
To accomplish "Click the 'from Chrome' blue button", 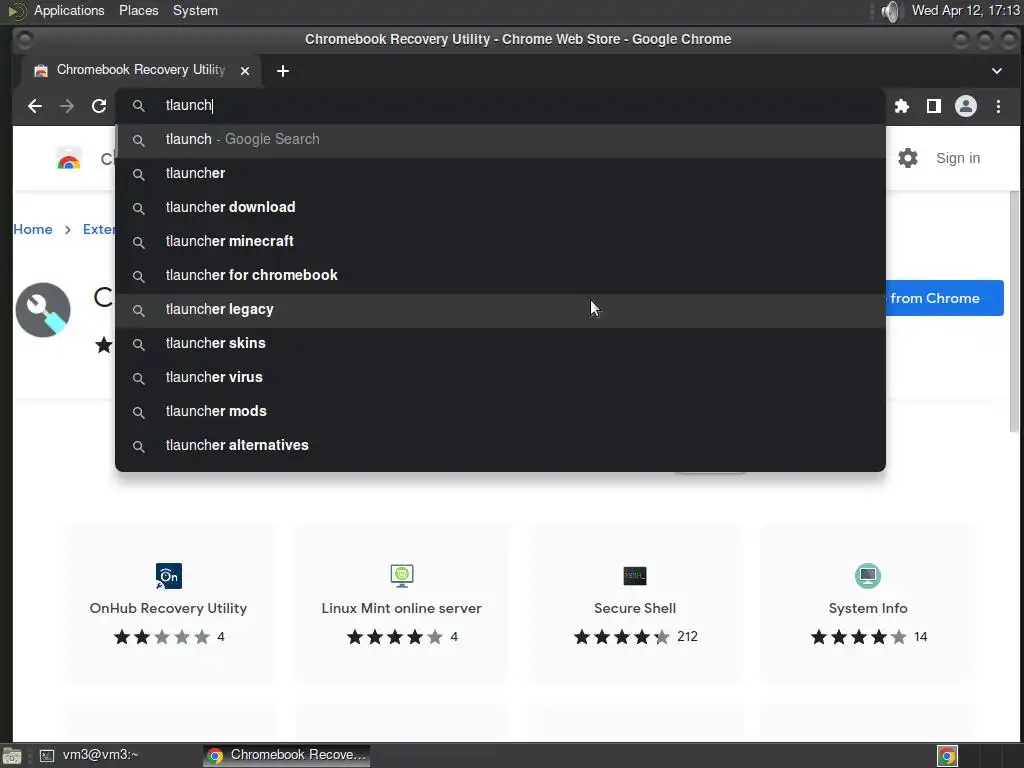I will [x=944, y=298].
